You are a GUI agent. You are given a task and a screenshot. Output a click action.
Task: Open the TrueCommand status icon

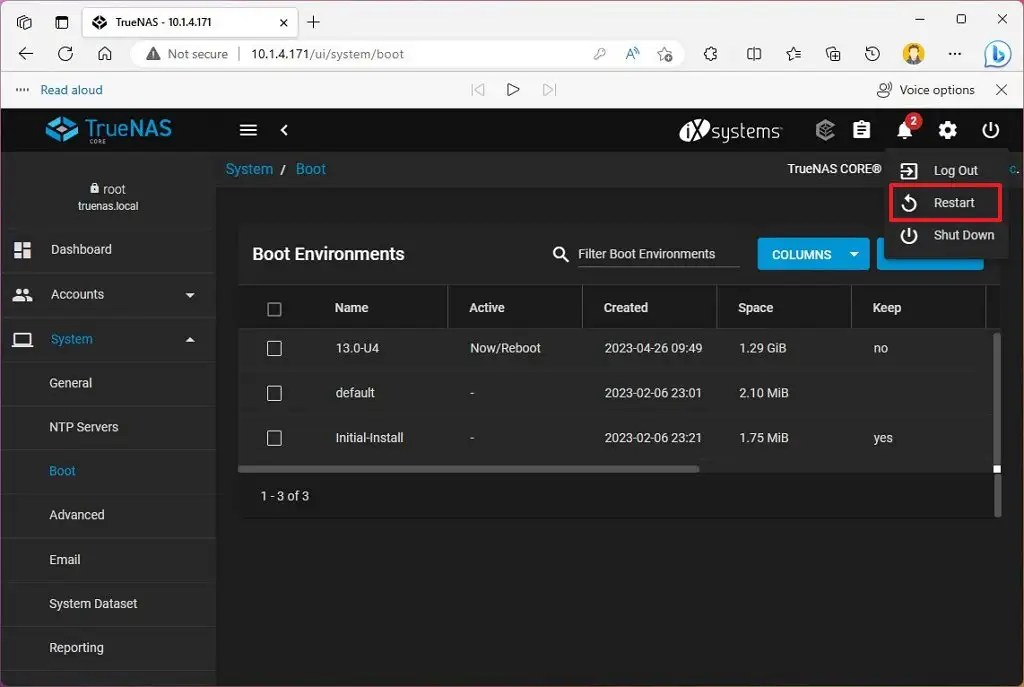pyautogui.click(x=825, y=130)
